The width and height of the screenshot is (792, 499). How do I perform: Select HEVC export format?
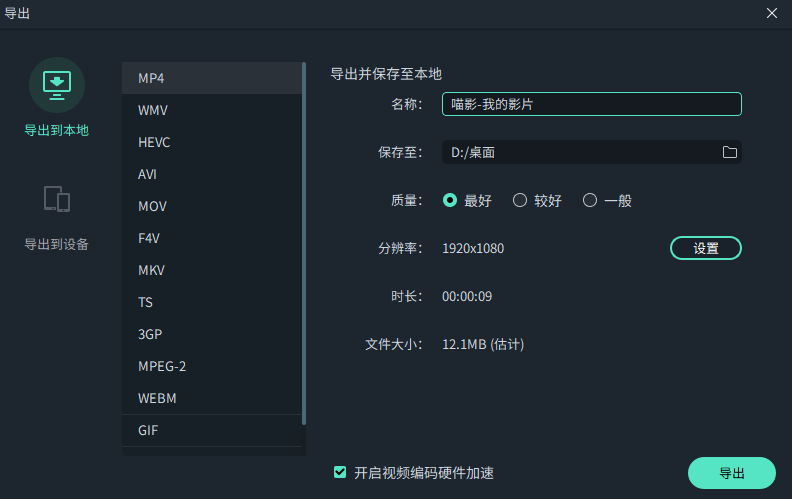click(212, 142)
